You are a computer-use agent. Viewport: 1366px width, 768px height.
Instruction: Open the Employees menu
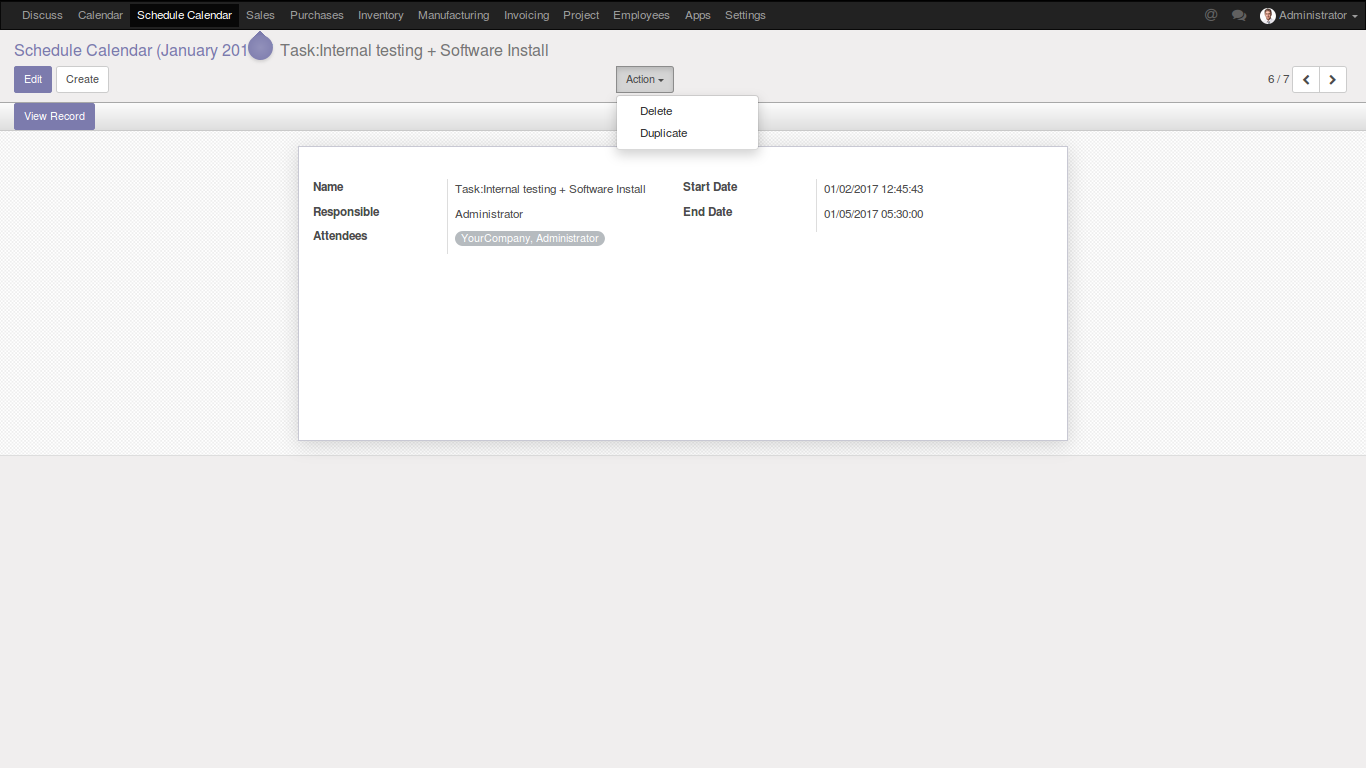[x=641, y=15]
